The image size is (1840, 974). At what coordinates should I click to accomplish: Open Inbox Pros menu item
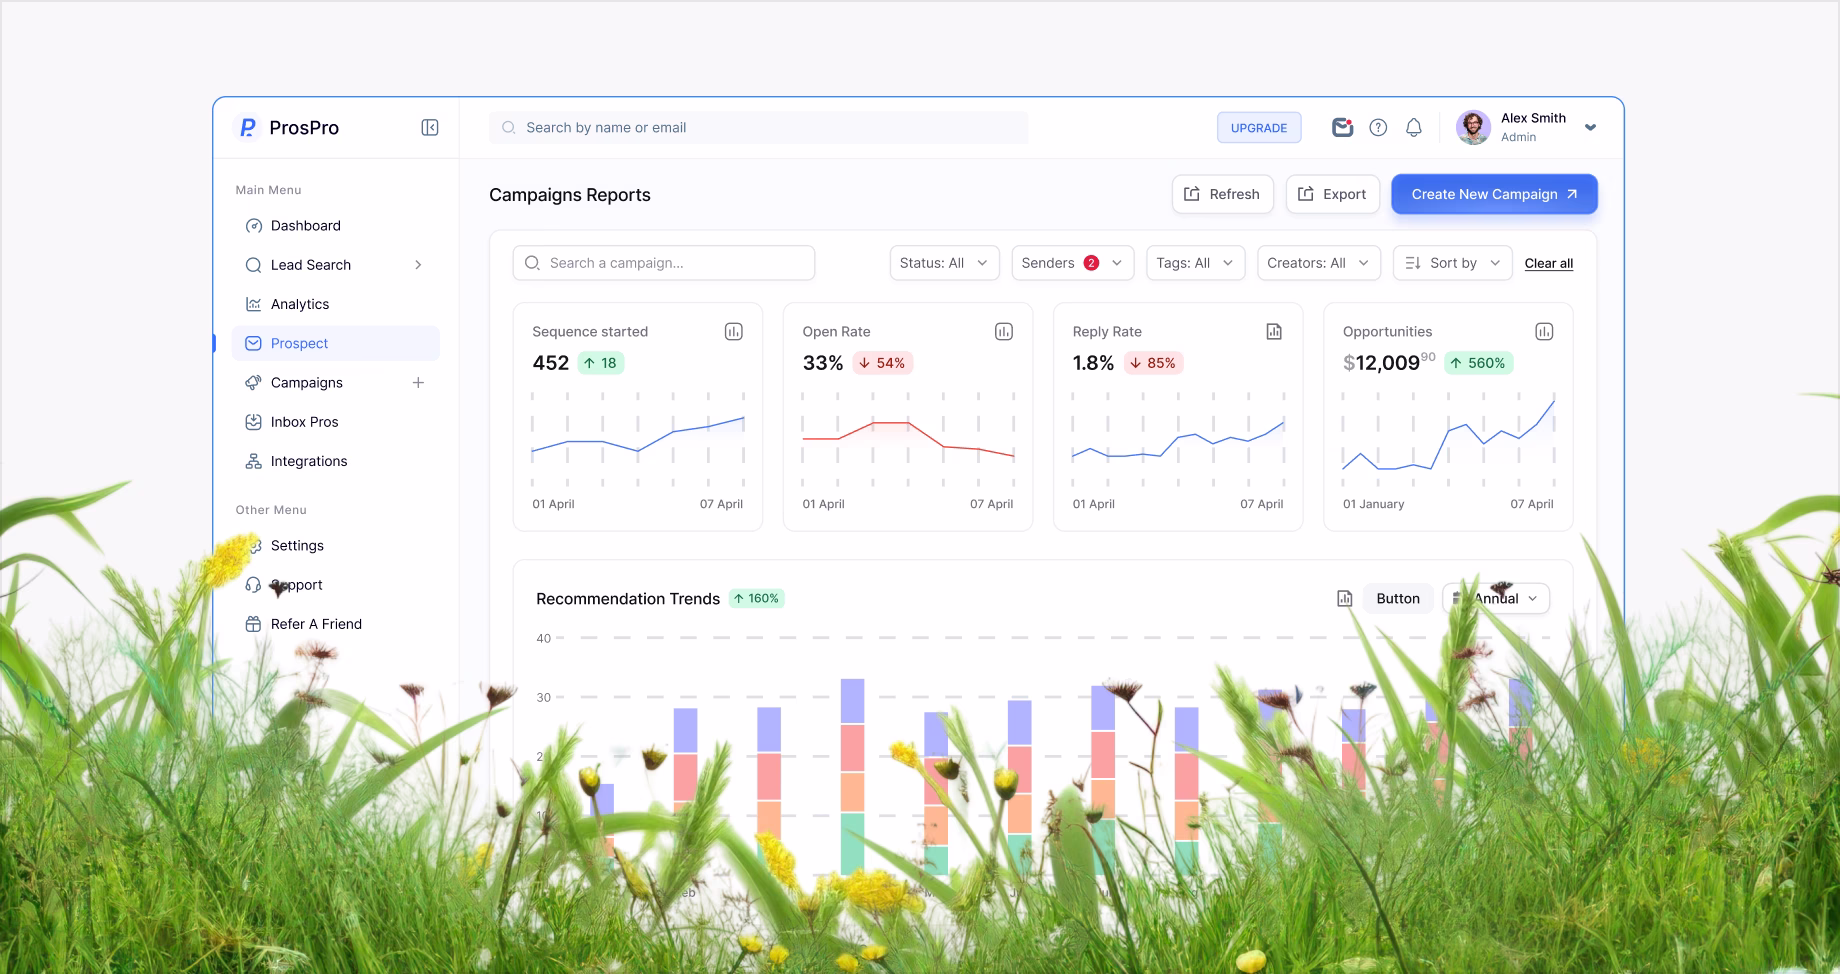[336, 422]
